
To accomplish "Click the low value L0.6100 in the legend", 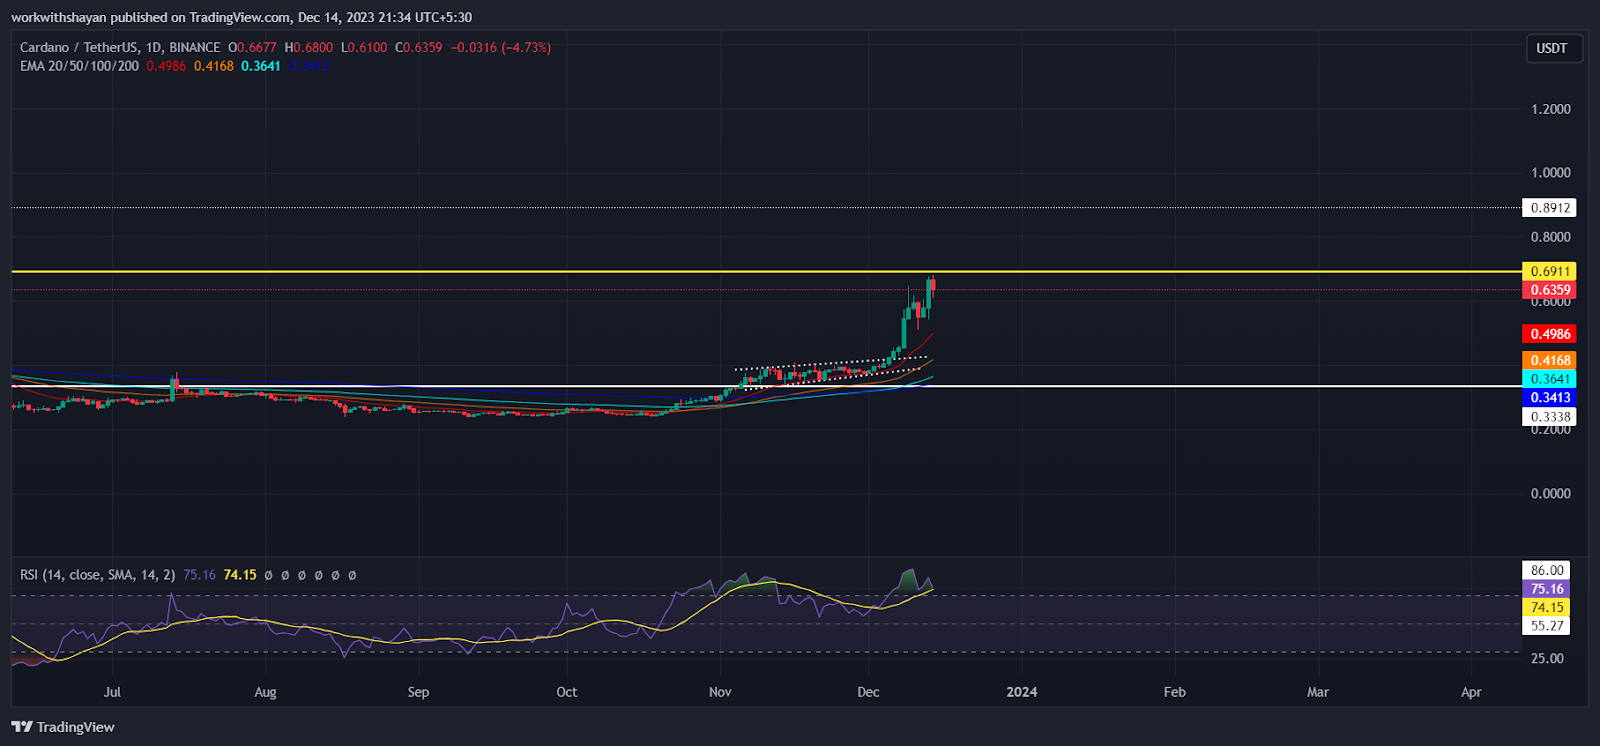I will tap(364, 47).
